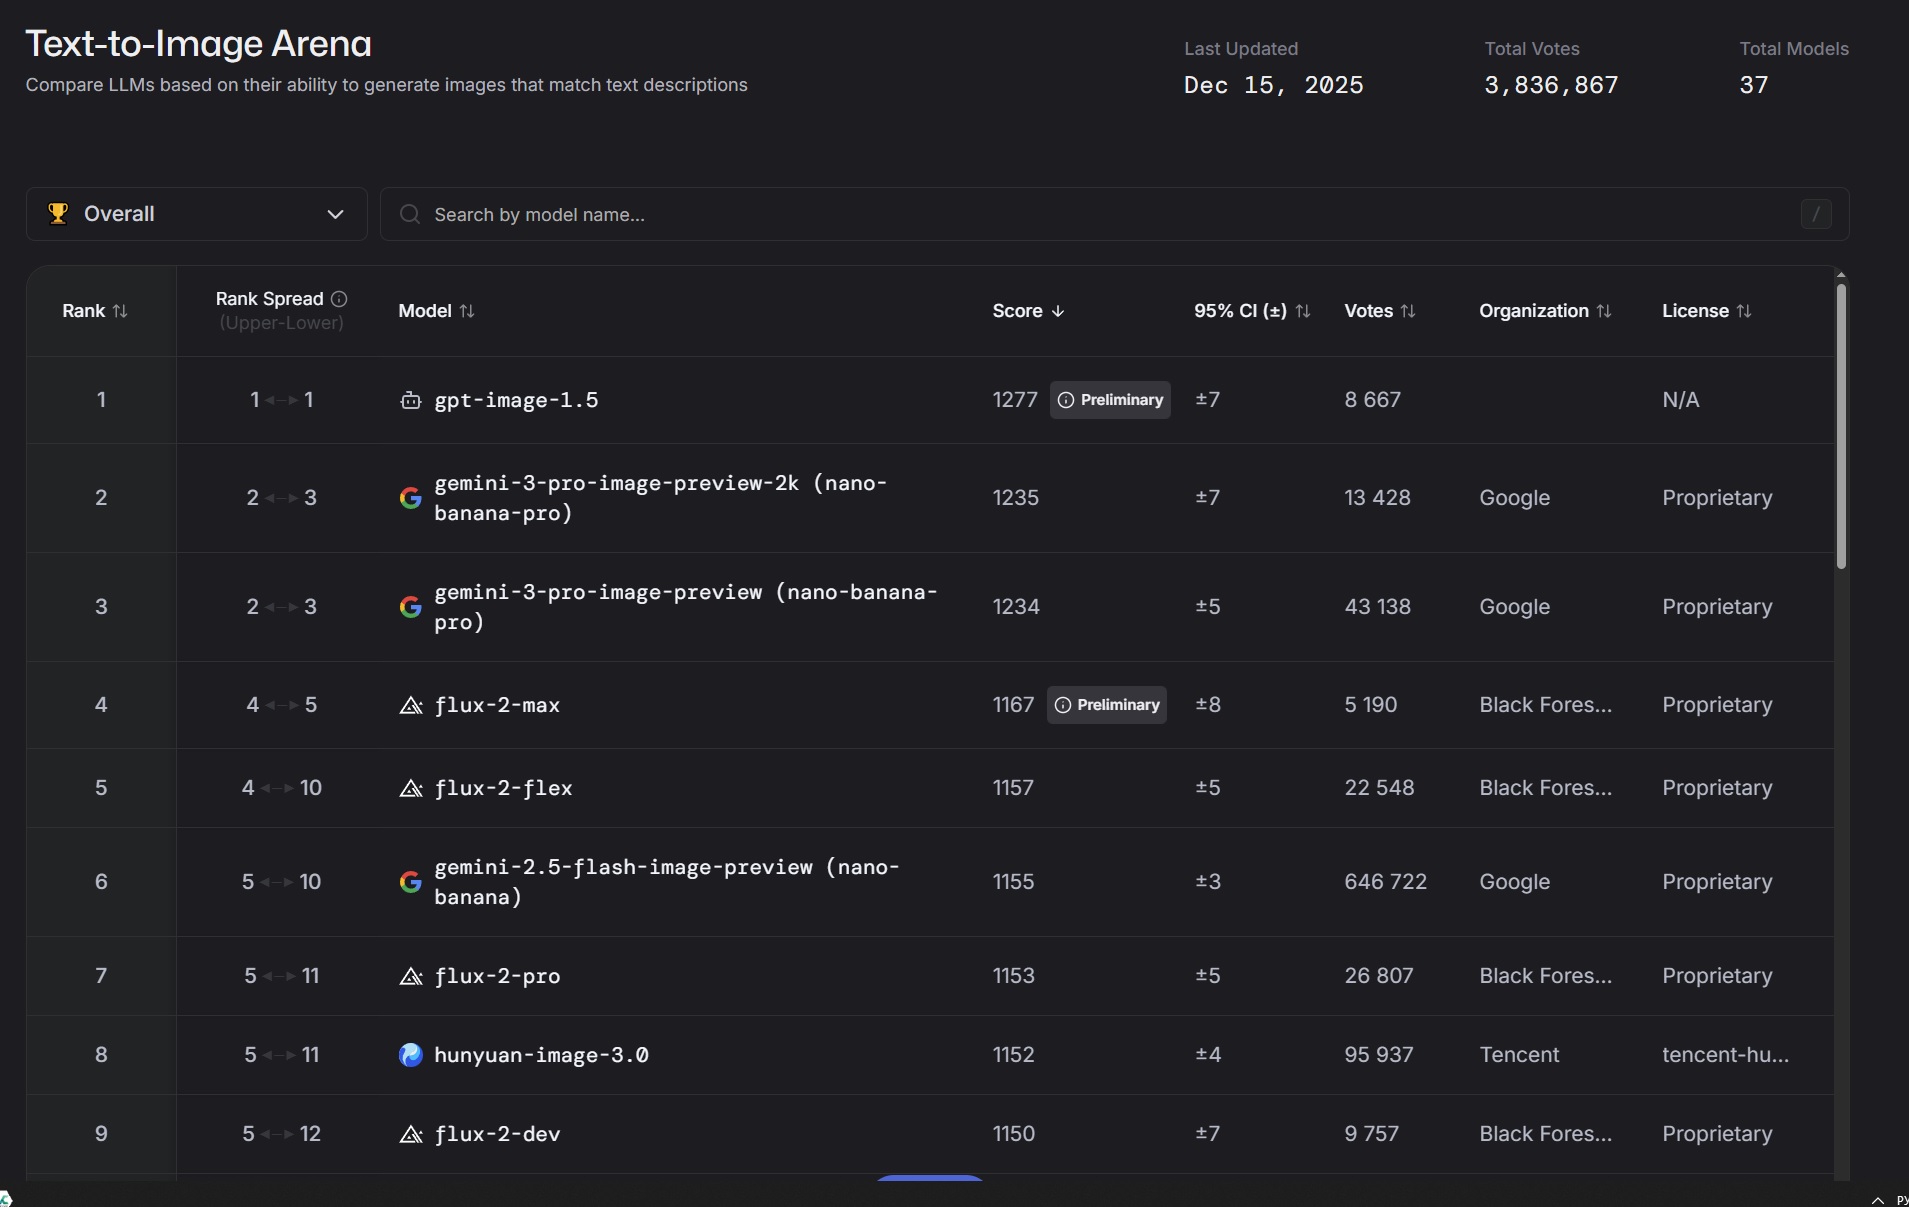This screenshot has height=1207, width=1909.
Task: Show Rank Spread info tooltip icon
Action: click(x=339, y=299)
